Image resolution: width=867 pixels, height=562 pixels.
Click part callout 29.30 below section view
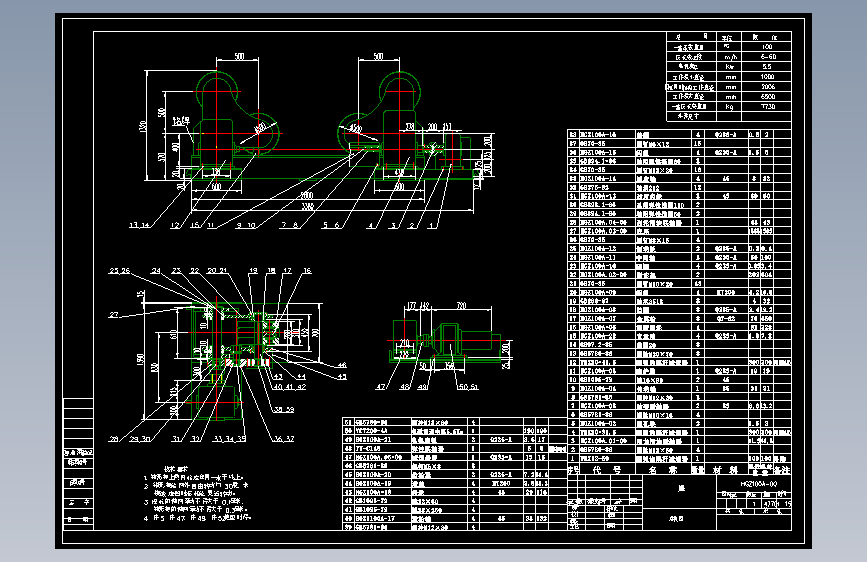[x=140, y=439]
